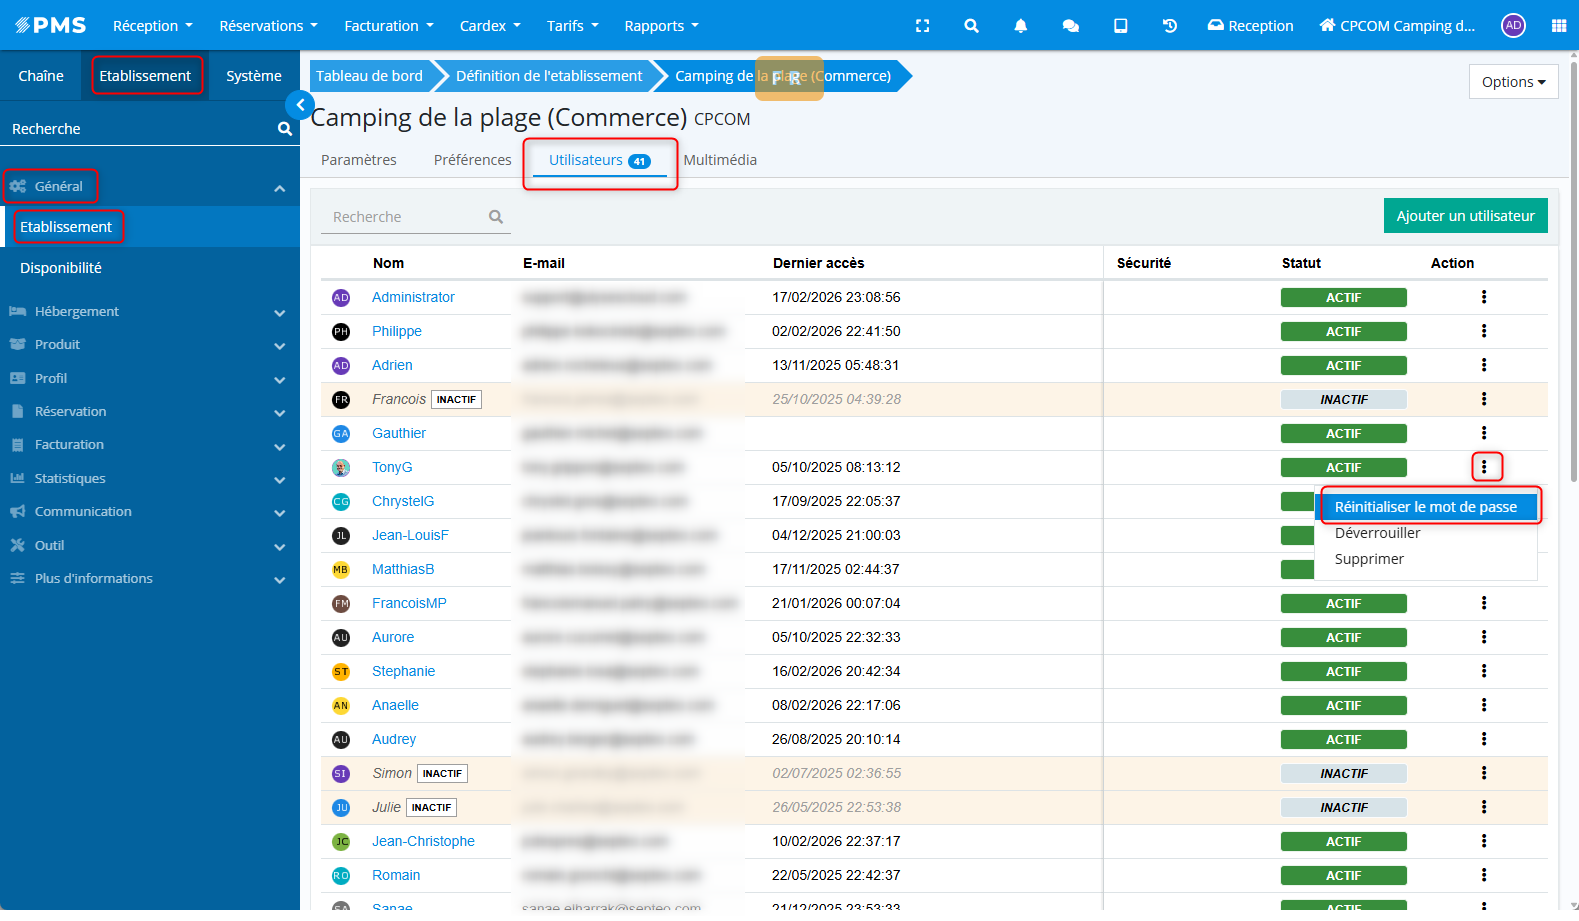This screenshot has width=1579, height=921.
Task: Open the Options dropdown
Action: (1512, 82)
